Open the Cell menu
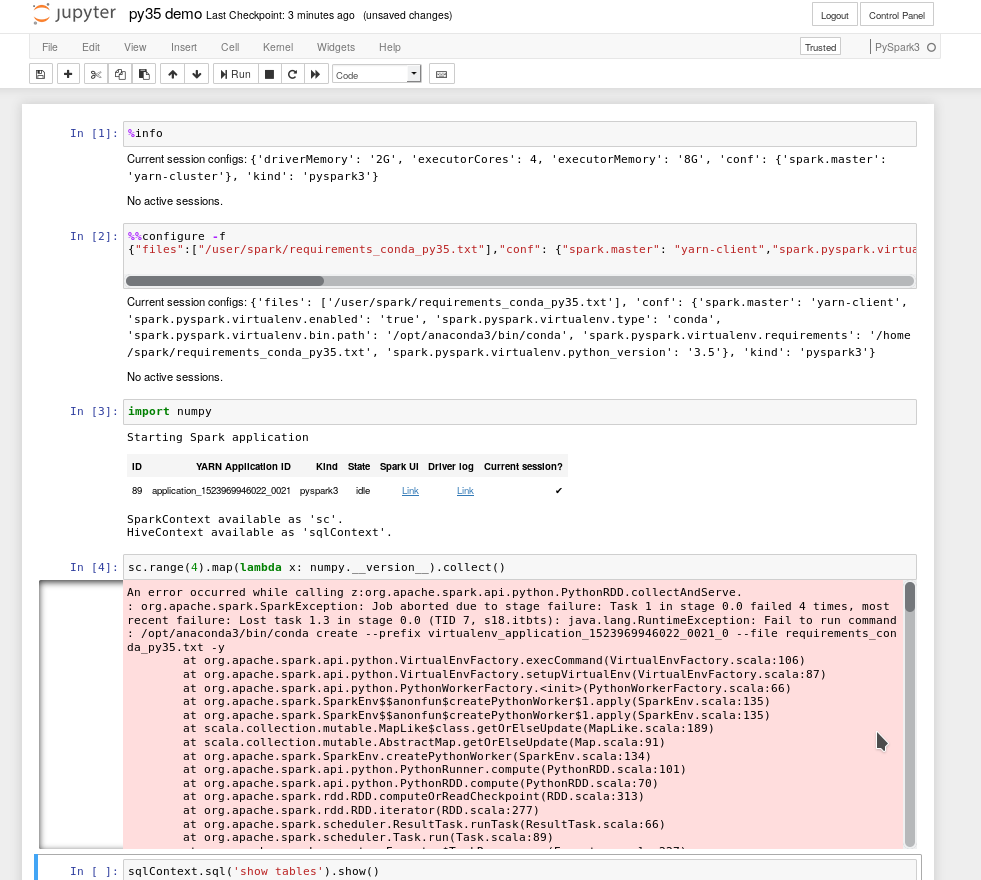This screenshot has height=880, width=981. pos(230,47)
